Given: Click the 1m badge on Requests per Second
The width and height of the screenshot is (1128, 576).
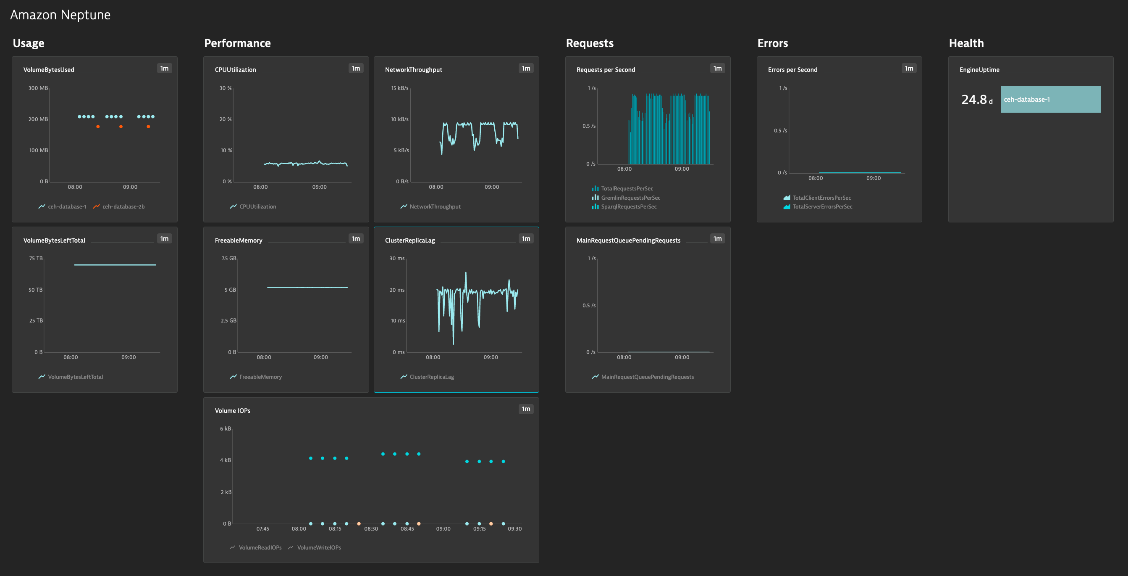Looking at the screenshot, I should point(717,68).
